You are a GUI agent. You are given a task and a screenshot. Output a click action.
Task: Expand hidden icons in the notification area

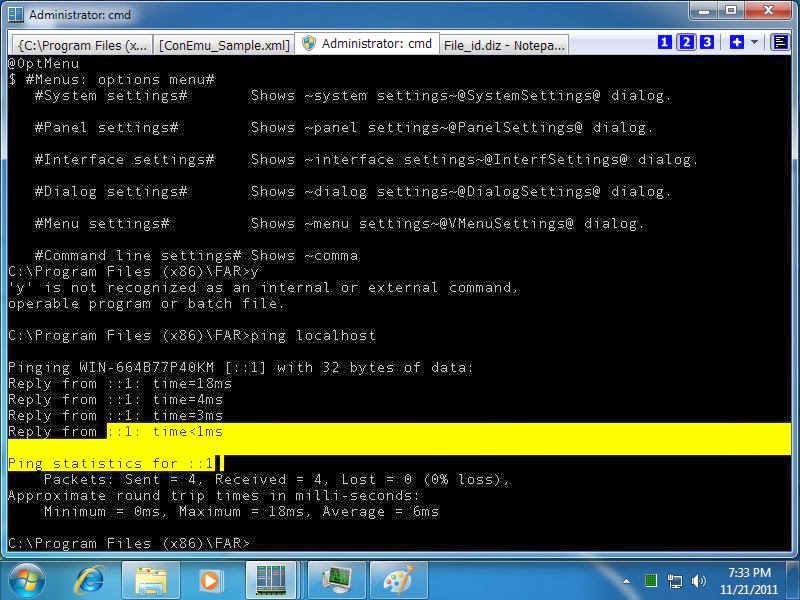[626, 580]
